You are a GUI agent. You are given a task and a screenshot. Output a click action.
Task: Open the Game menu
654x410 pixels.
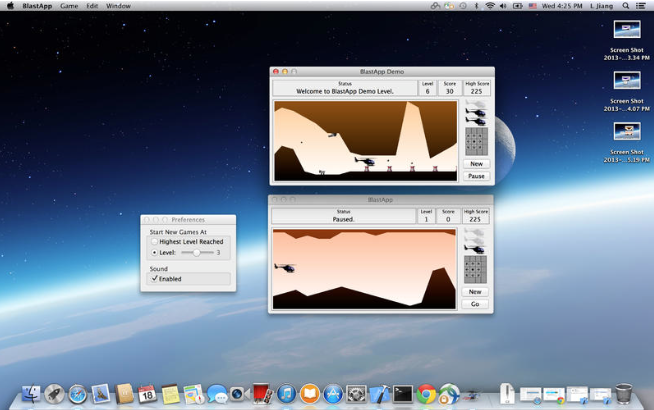[x=69, y=6]
